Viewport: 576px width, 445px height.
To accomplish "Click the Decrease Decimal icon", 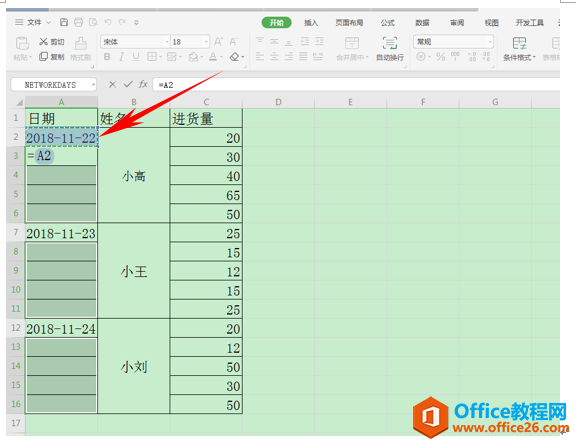I will pyautogui.click(x=486, y=57).
